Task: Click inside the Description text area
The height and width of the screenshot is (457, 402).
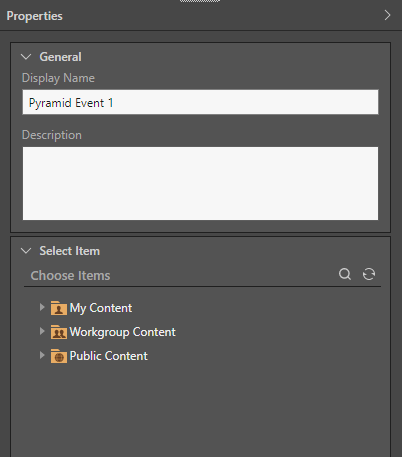Action: pos(200,183)
